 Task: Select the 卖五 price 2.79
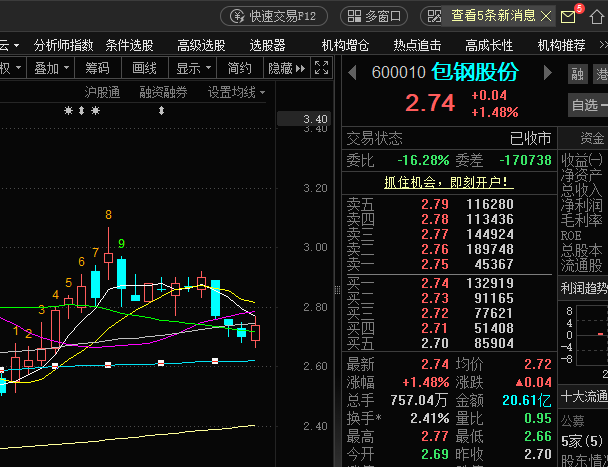(435, 204)
